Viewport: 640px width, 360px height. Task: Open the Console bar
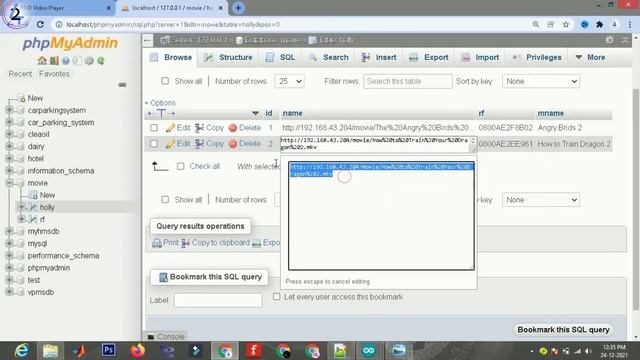point(166,336)
